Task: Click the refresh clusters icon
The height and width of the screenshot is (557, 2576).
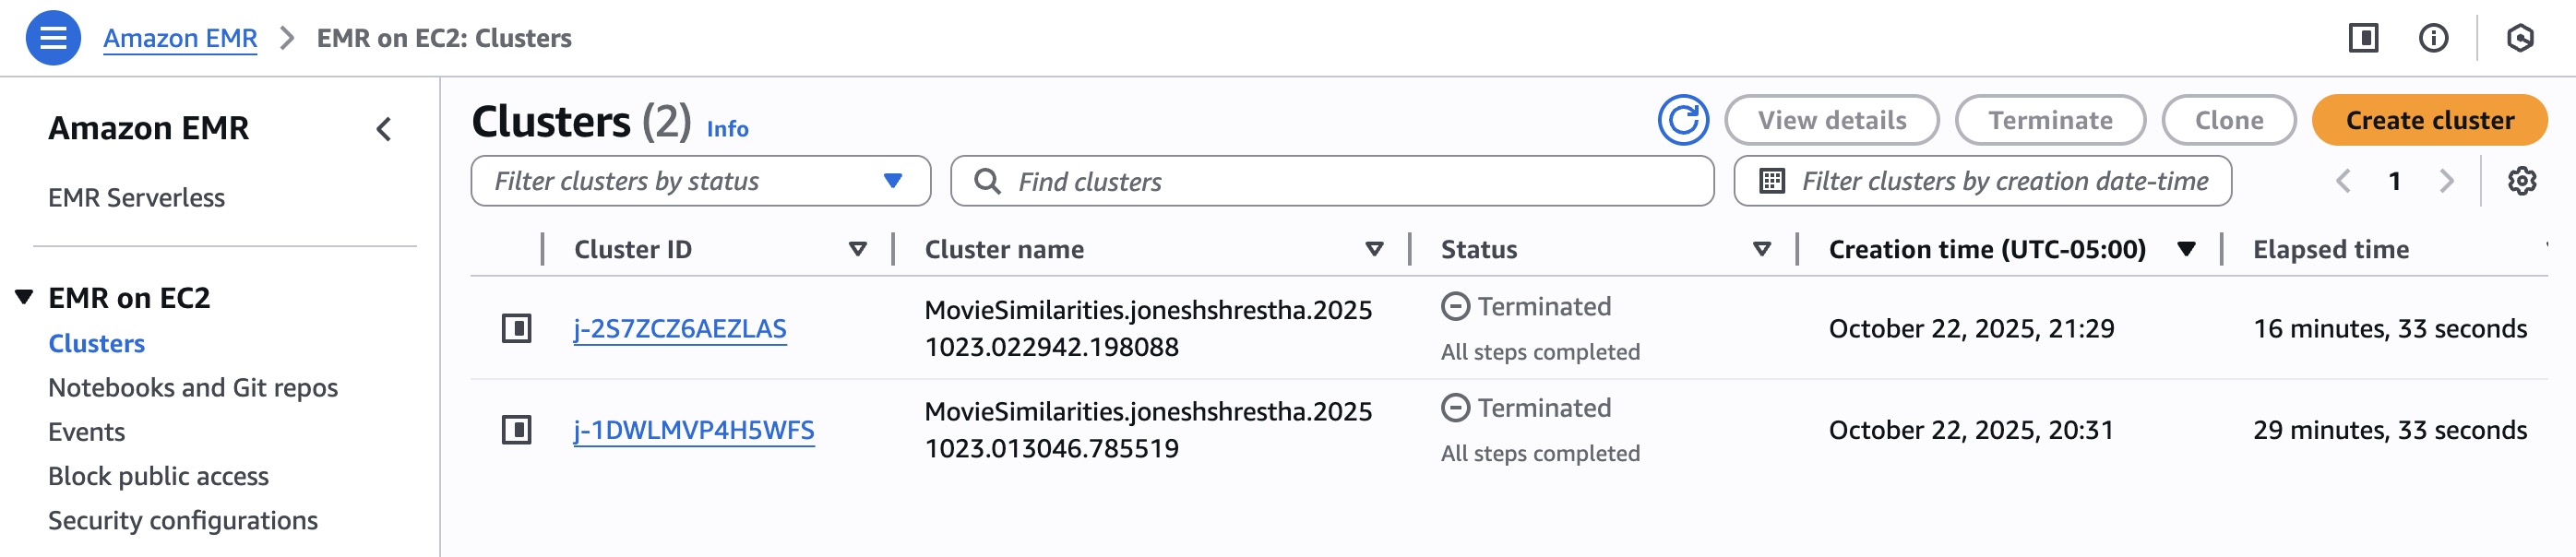Action: point(1682,121)
